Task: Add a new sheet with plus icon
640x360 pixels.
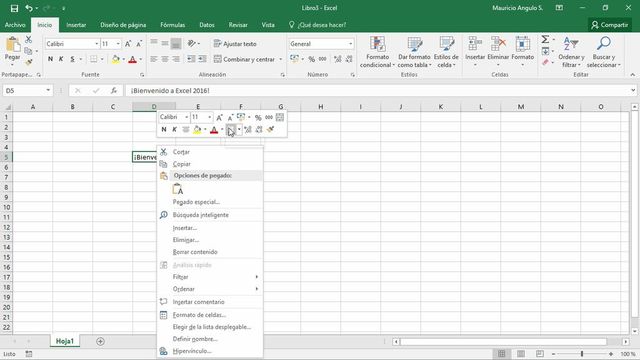Action: coord(100,341)
